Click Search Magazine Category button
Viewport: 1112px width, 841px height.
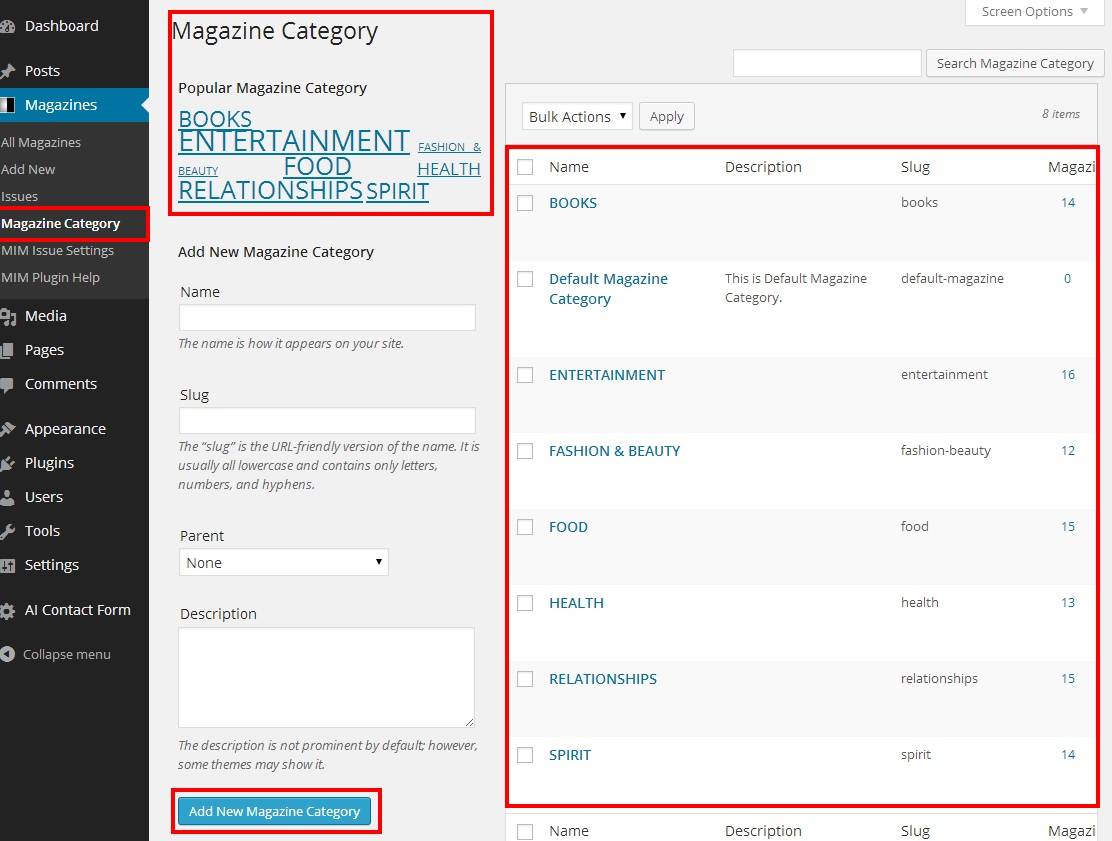(x=1015, y=63)
